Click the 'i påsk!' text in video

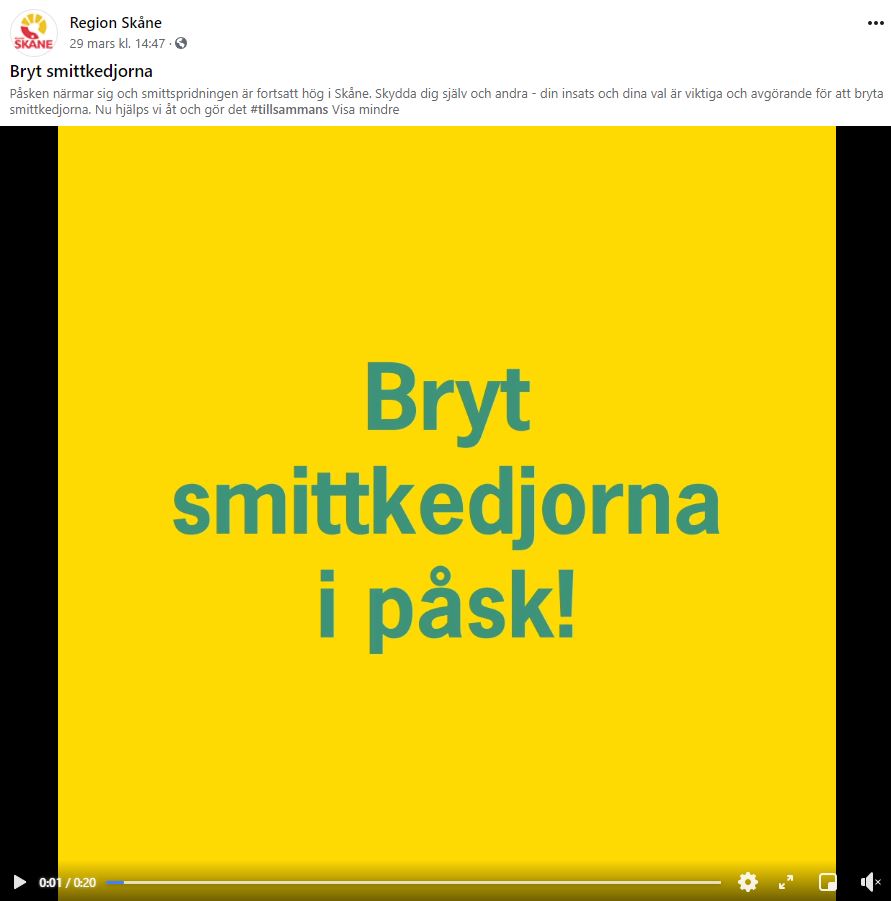coord(446,610)
